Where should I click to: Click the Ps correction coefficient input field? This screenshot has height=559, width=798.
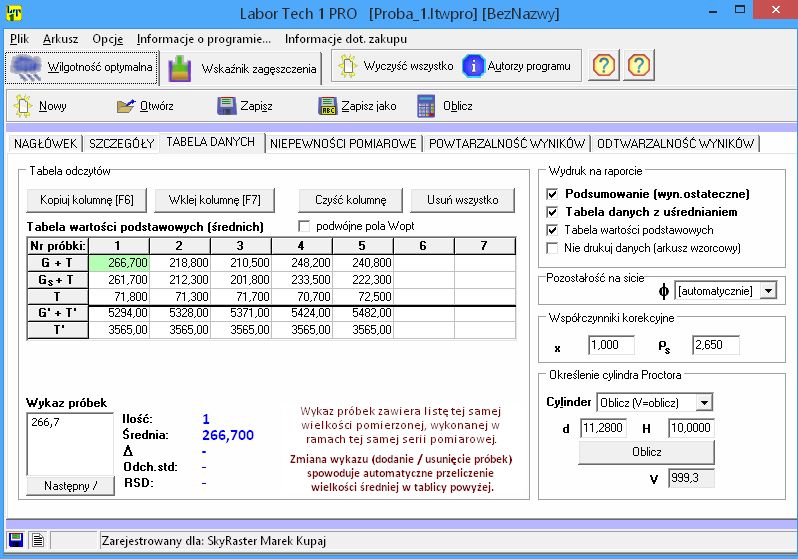pyautogui.click(x=714, y=345)
